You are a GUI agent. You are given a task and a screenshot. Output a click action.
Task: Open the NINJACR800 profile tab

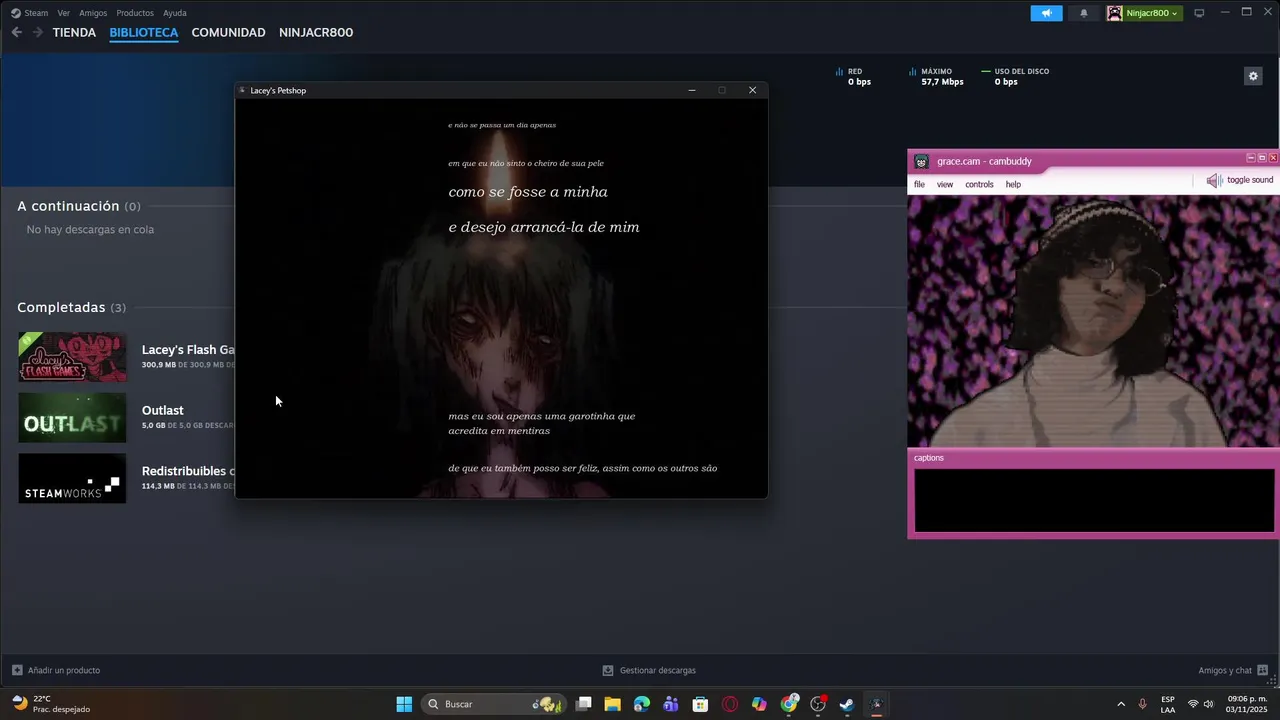point(316,32)
